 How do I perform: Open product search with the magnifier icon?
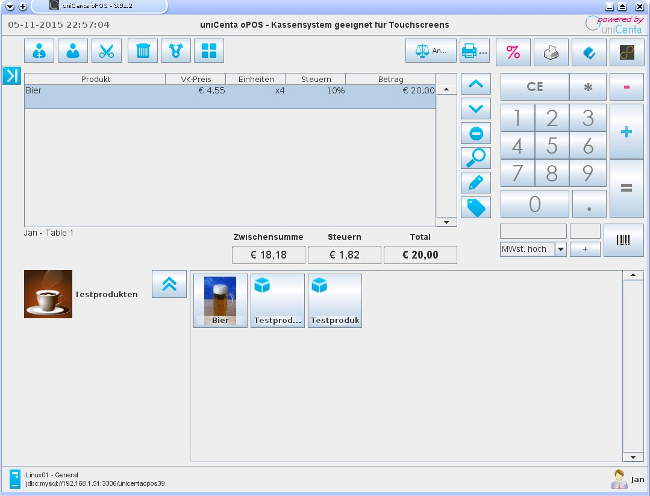coord(476,158)
